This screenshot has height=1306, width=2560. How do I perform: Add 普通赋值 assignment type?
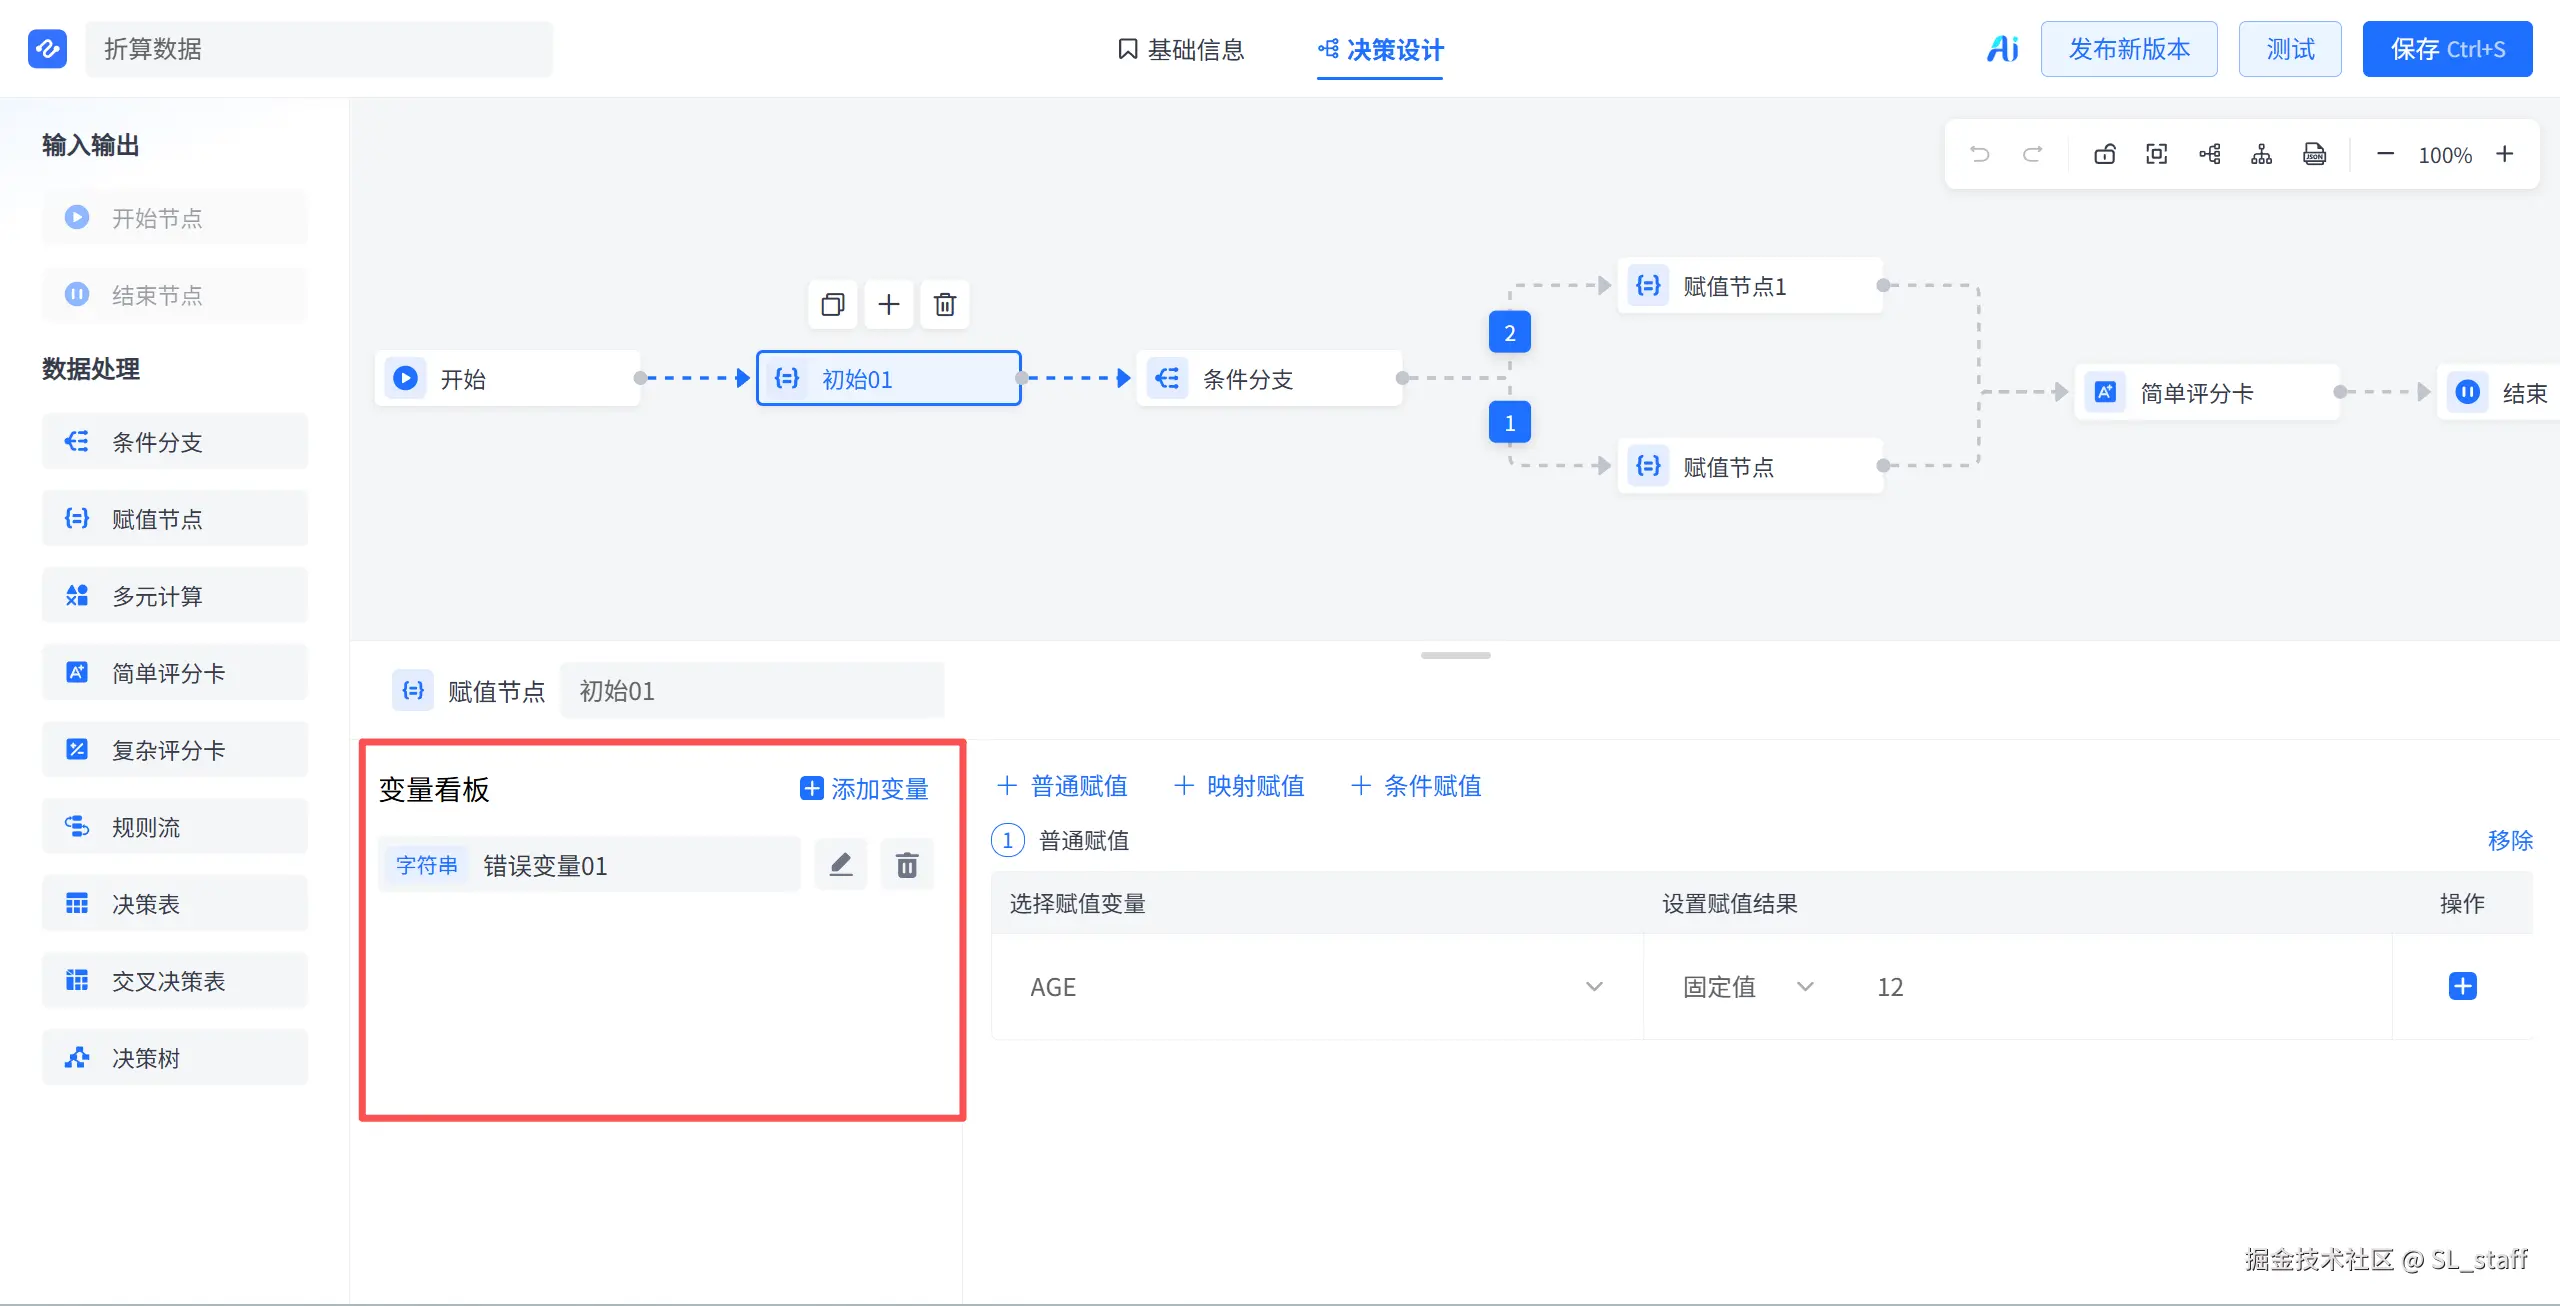(1062, 786)
